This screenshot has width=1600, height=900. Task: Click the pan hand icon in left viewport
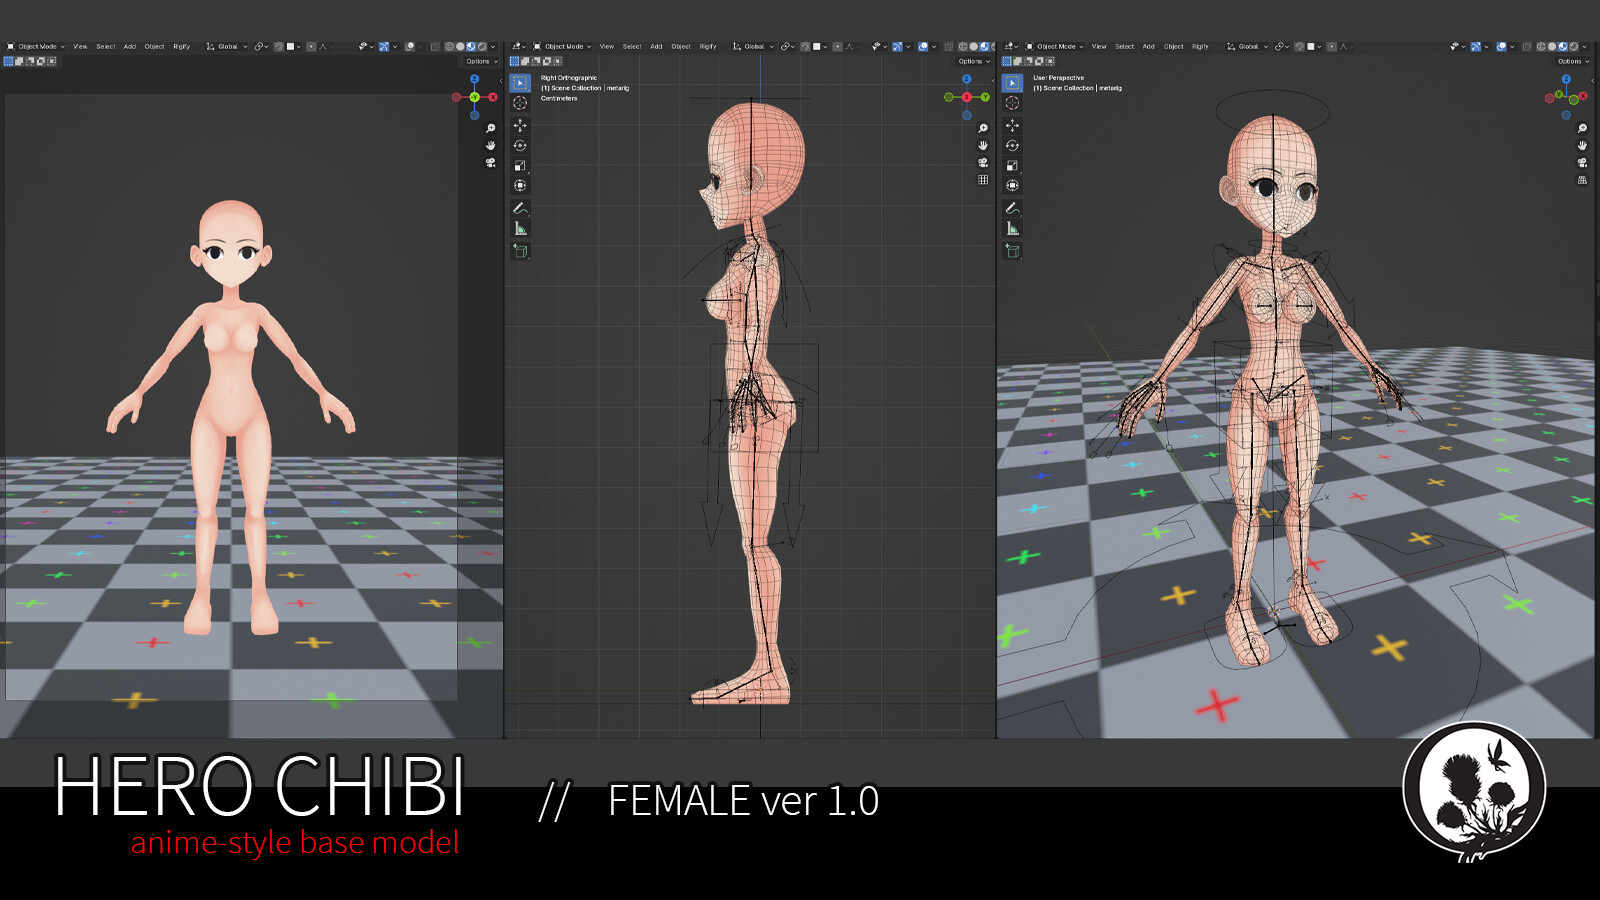click(490, 145)
